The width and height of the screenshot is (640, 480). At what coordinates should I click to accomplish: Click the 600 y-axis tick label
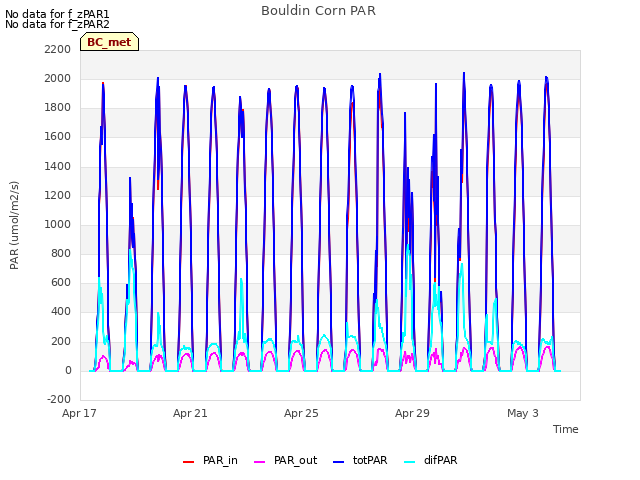(61, 282)
